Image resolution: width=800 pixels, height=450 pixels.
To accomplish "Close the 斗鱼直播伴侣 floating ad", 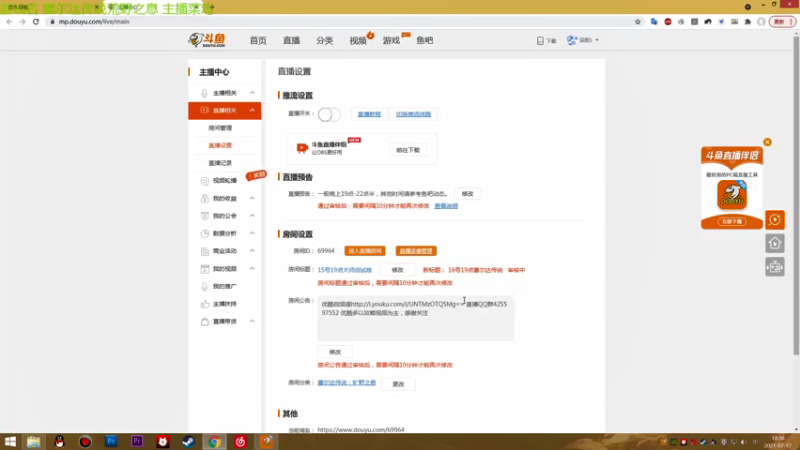I will click(767, 142).
